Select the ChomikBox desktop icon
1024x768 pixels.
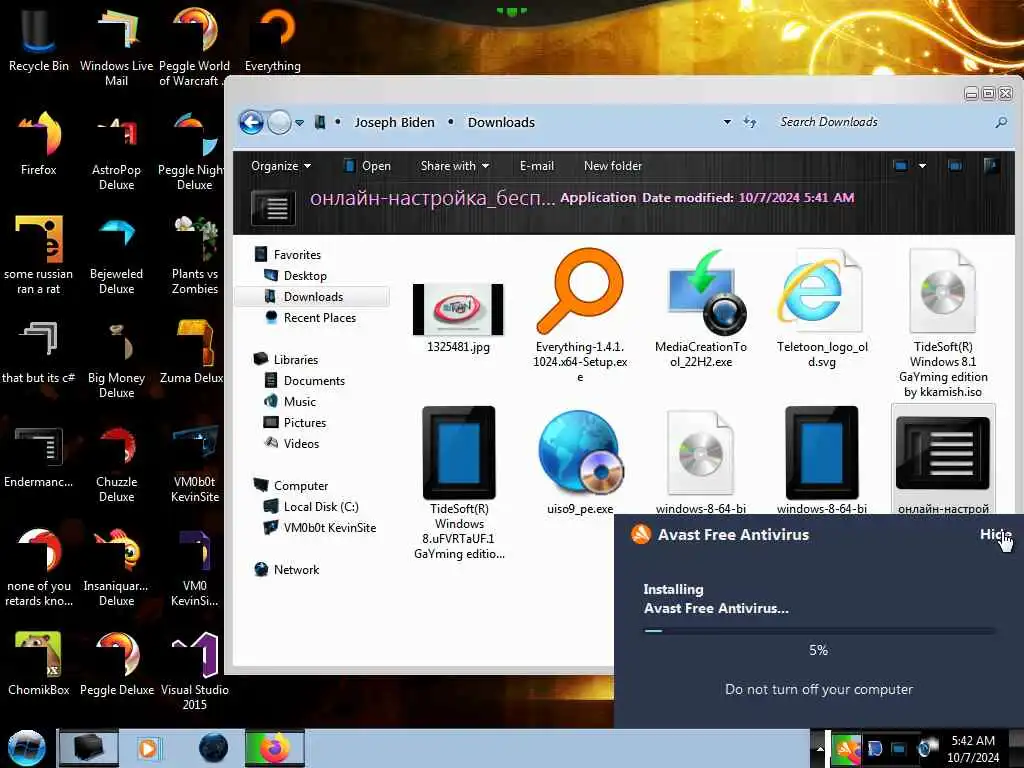pyautogui.click(x=39, y=664)
